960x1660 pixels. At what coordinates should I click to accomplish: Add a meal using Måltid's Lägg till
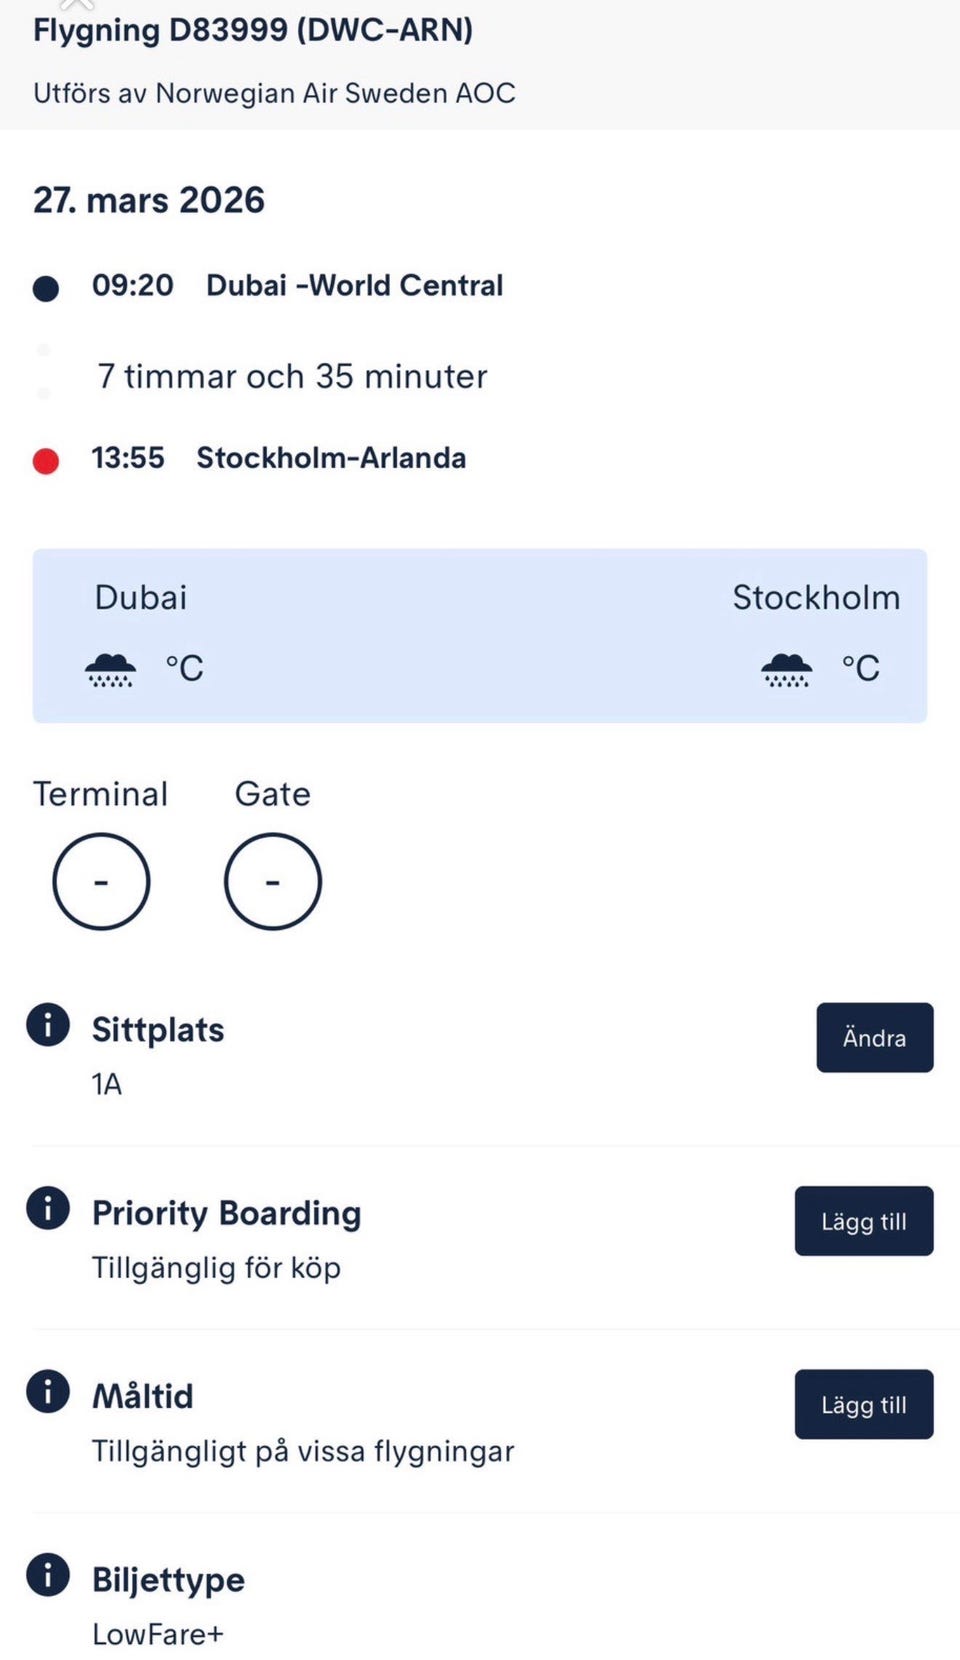(863, 1404)
